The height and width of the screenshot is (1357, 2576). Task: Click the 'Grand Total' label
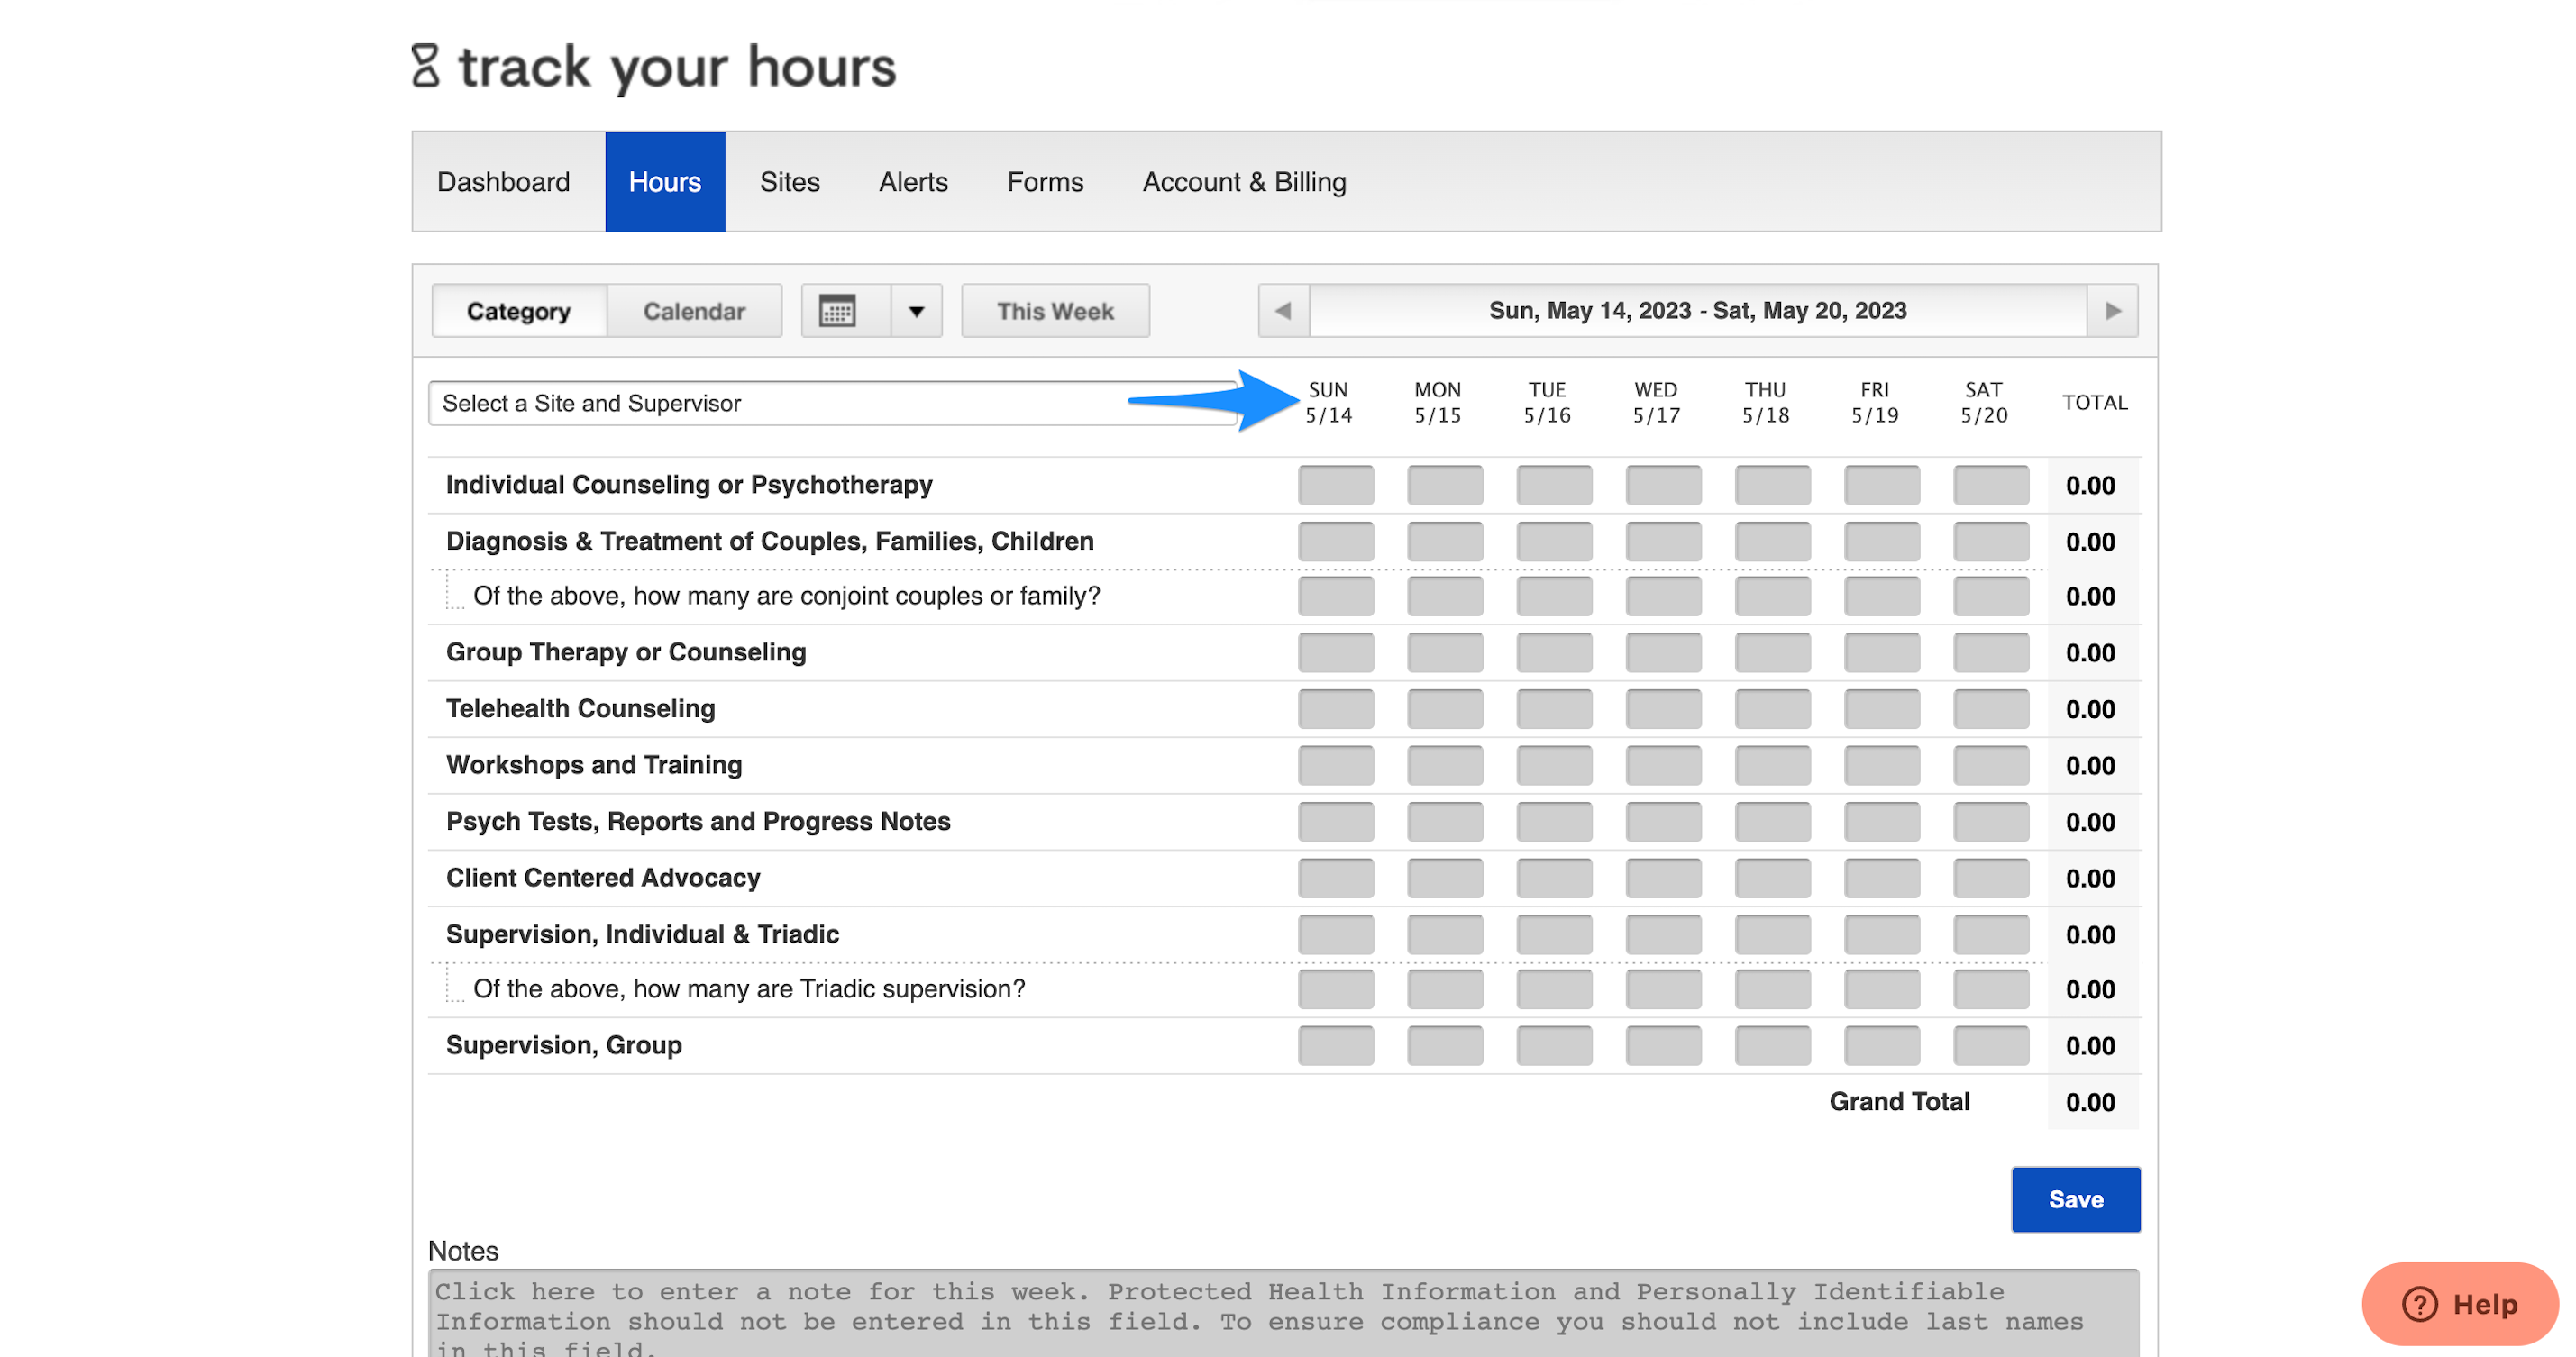(1899, 1101)
